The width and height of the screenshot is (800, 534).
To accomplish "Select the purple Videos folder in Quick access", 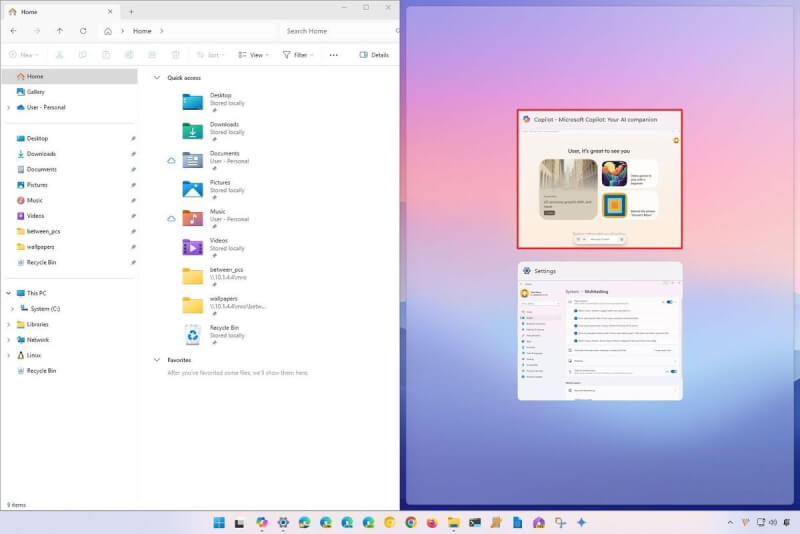I will point(192,247).
